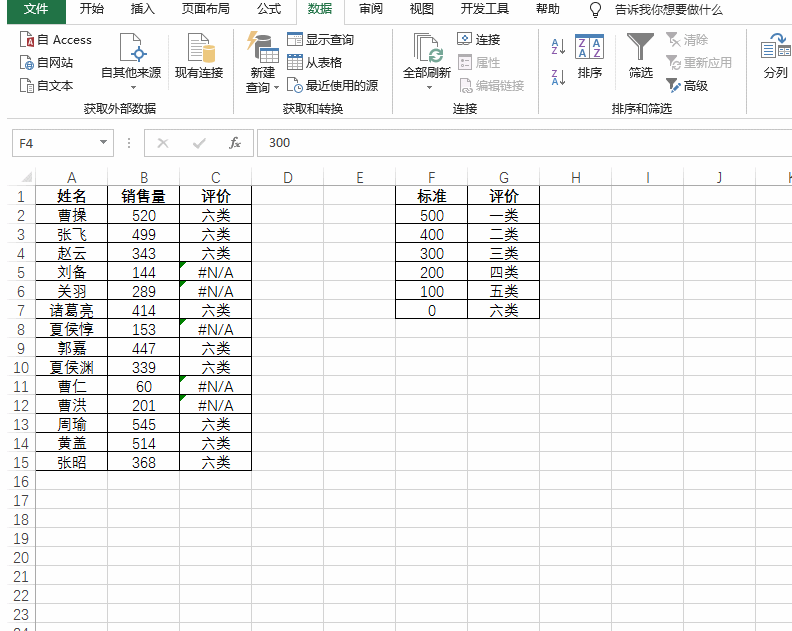Select row 5 header
This screenshot has width=792, height=631.
click(21, 273)
